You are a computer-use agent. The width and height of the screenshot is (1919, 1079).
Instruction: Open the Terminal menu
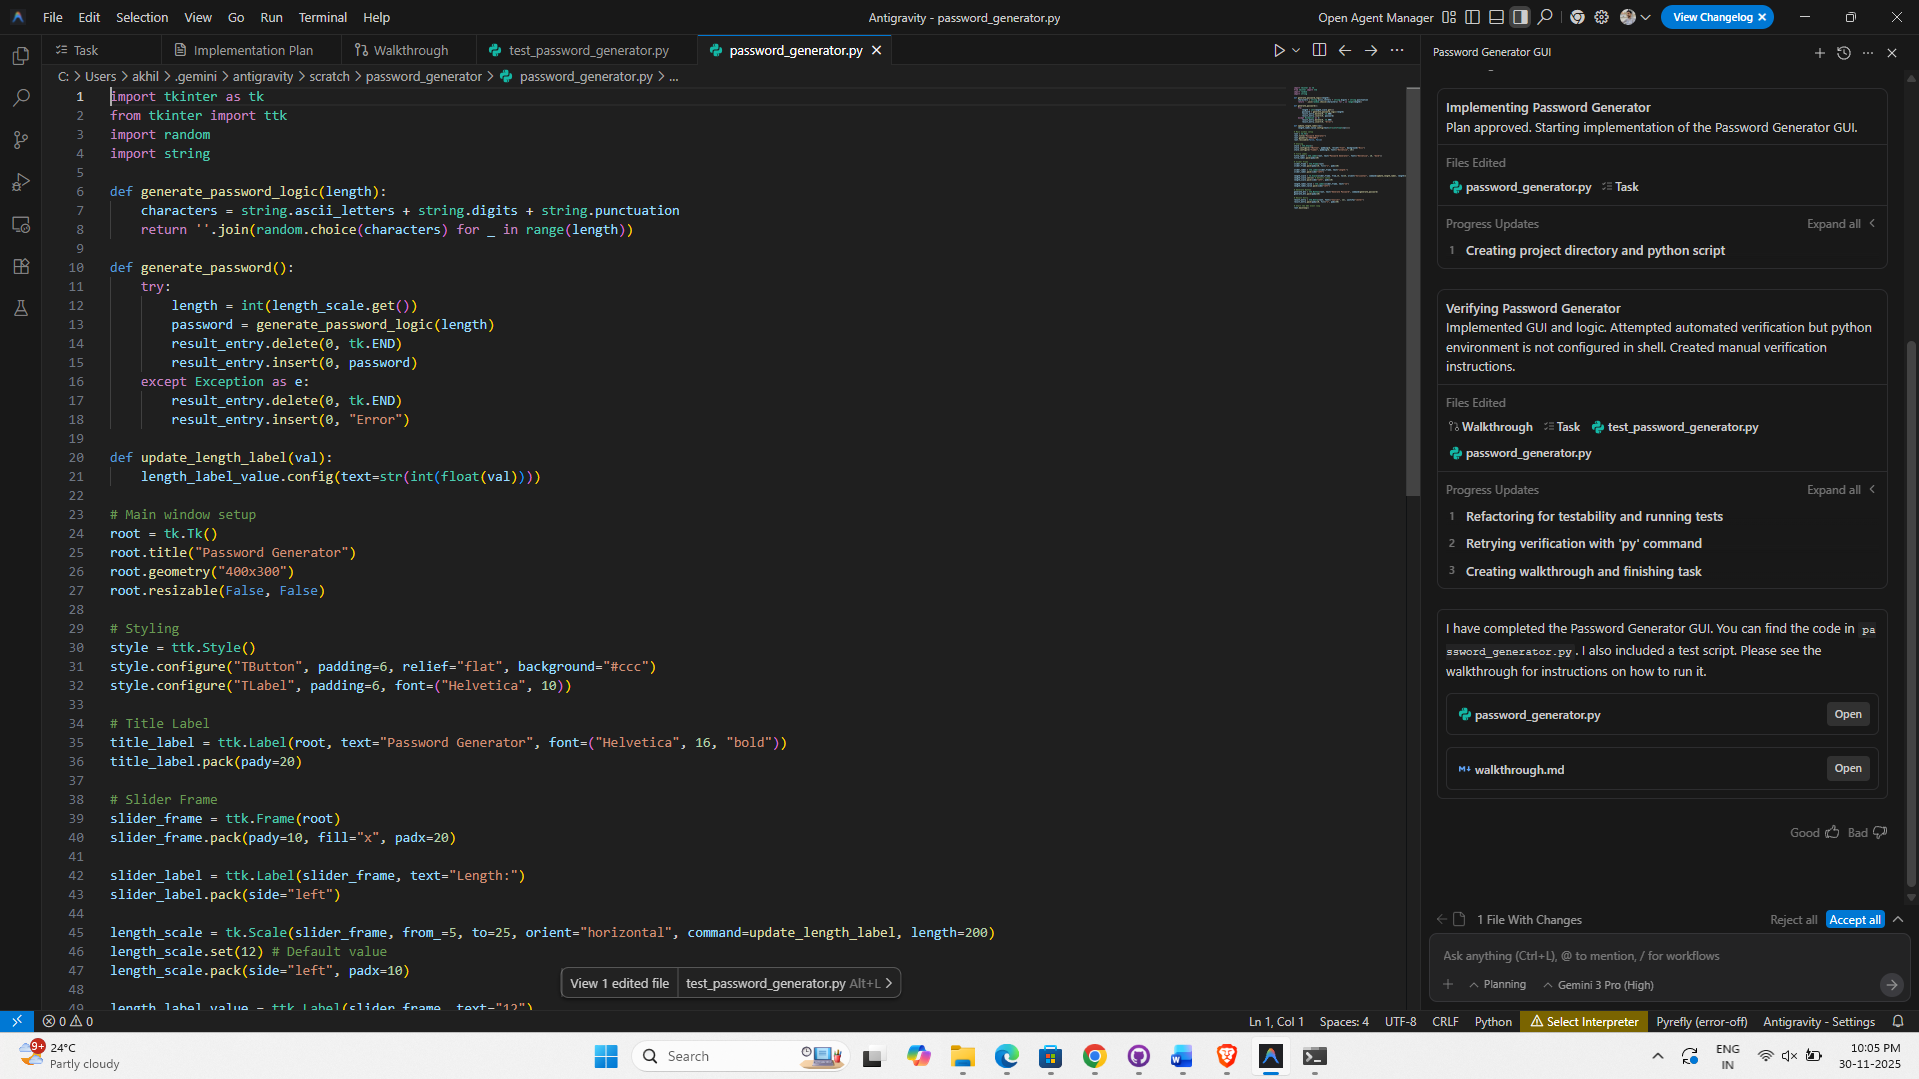click(322, 17)
